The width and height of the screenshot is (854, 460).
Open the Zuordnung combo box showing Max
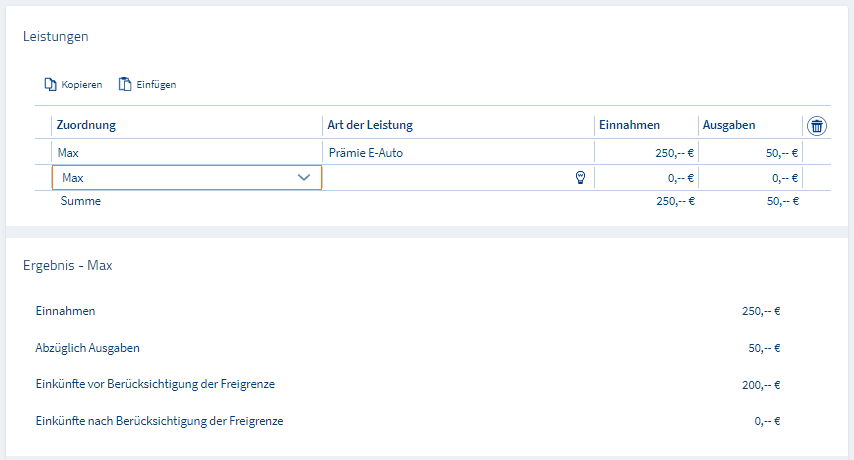pyautogui.click(x=187, y=177)
